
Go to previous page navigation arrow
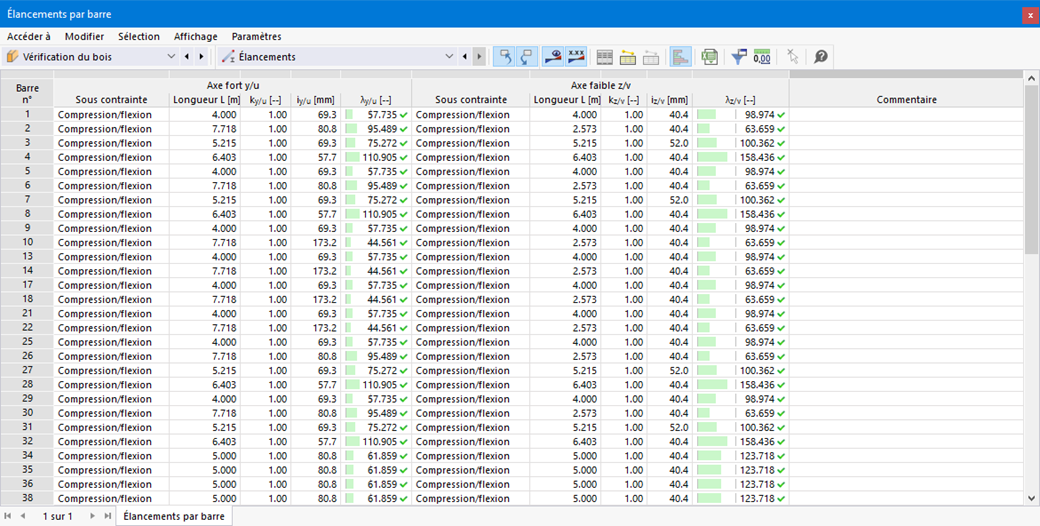point(23,516)
